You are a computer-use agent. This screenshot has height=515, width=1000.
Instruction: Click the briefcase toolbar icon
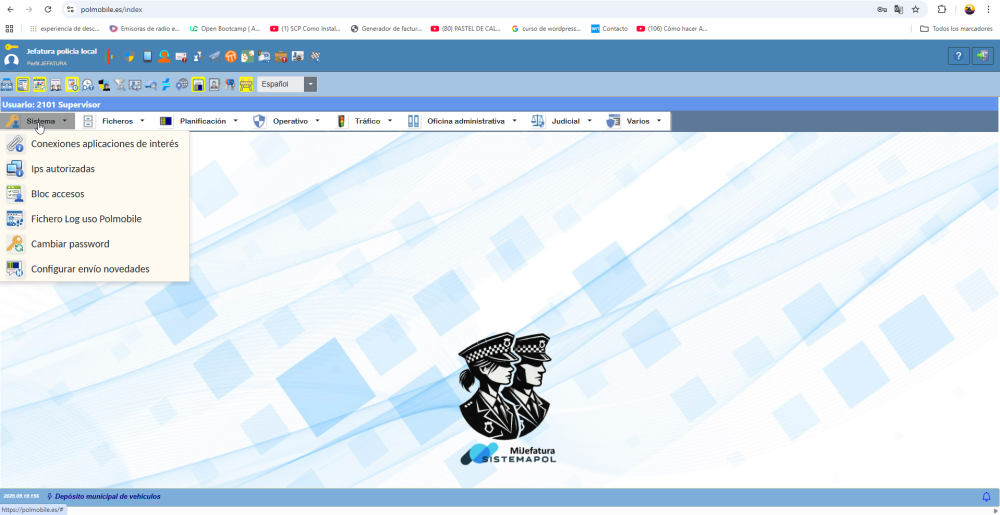click(x=282, y=56)
